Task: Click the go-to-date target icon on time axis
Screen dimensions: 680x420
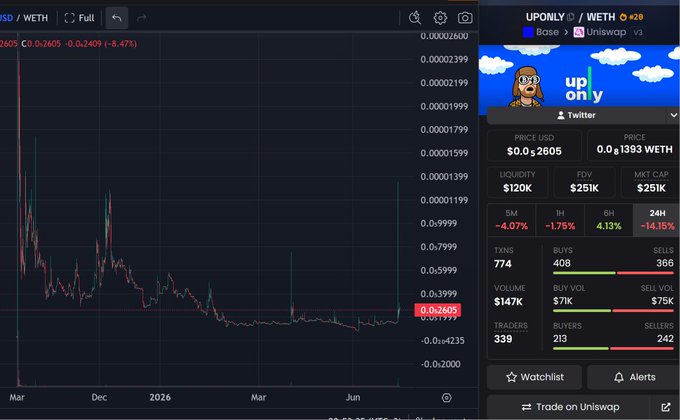Action: (446, 397)
